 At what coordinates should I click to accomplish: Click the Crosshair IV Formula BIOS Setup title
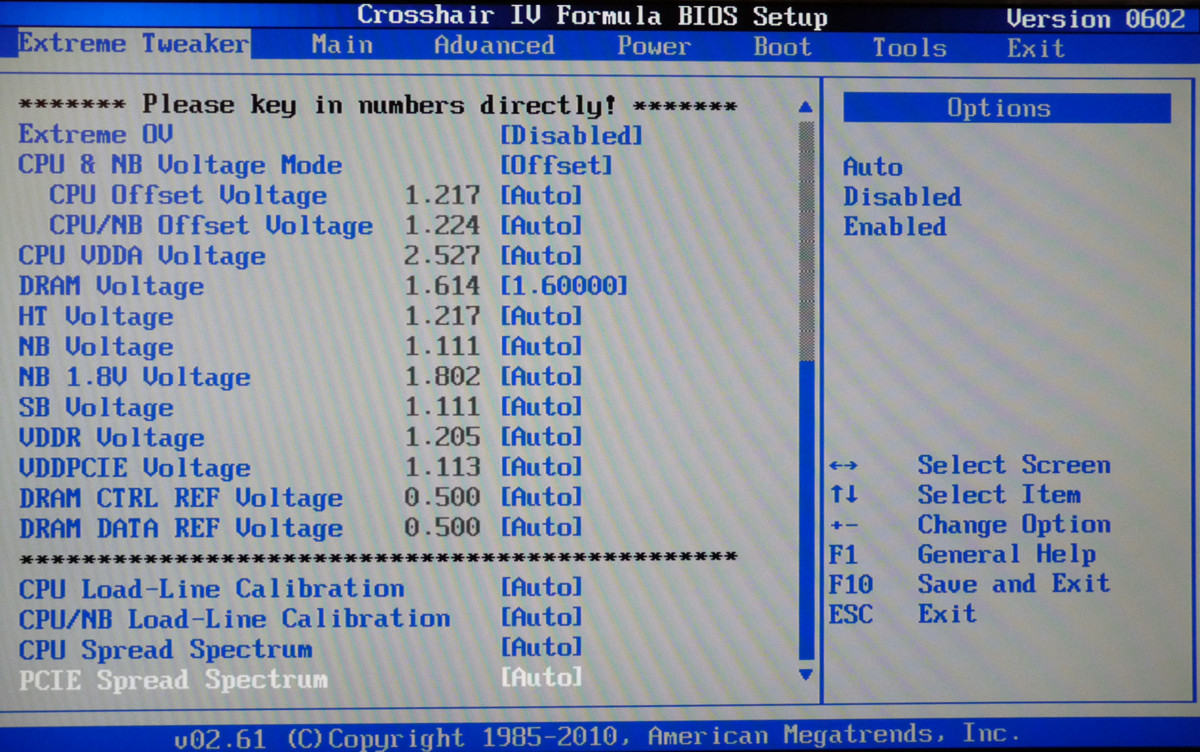[593, 16]
